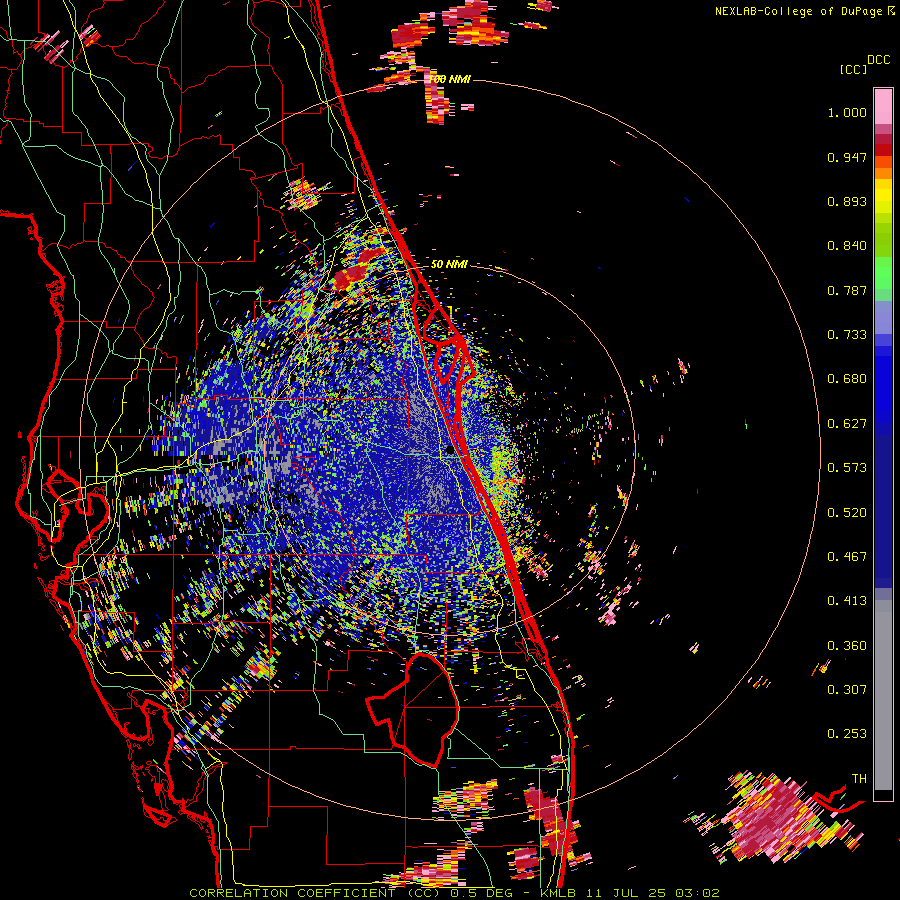Viewport: 900px width, 900px height.
Task: Click the 0.573 legend value
Action: tap(847, 468)
